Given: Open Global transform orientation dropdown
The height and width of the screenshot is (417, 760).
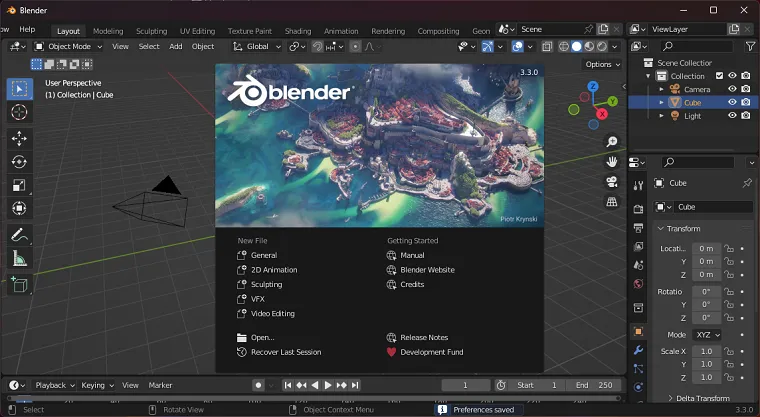Looking at the screenshot, I should click(257, 47).
